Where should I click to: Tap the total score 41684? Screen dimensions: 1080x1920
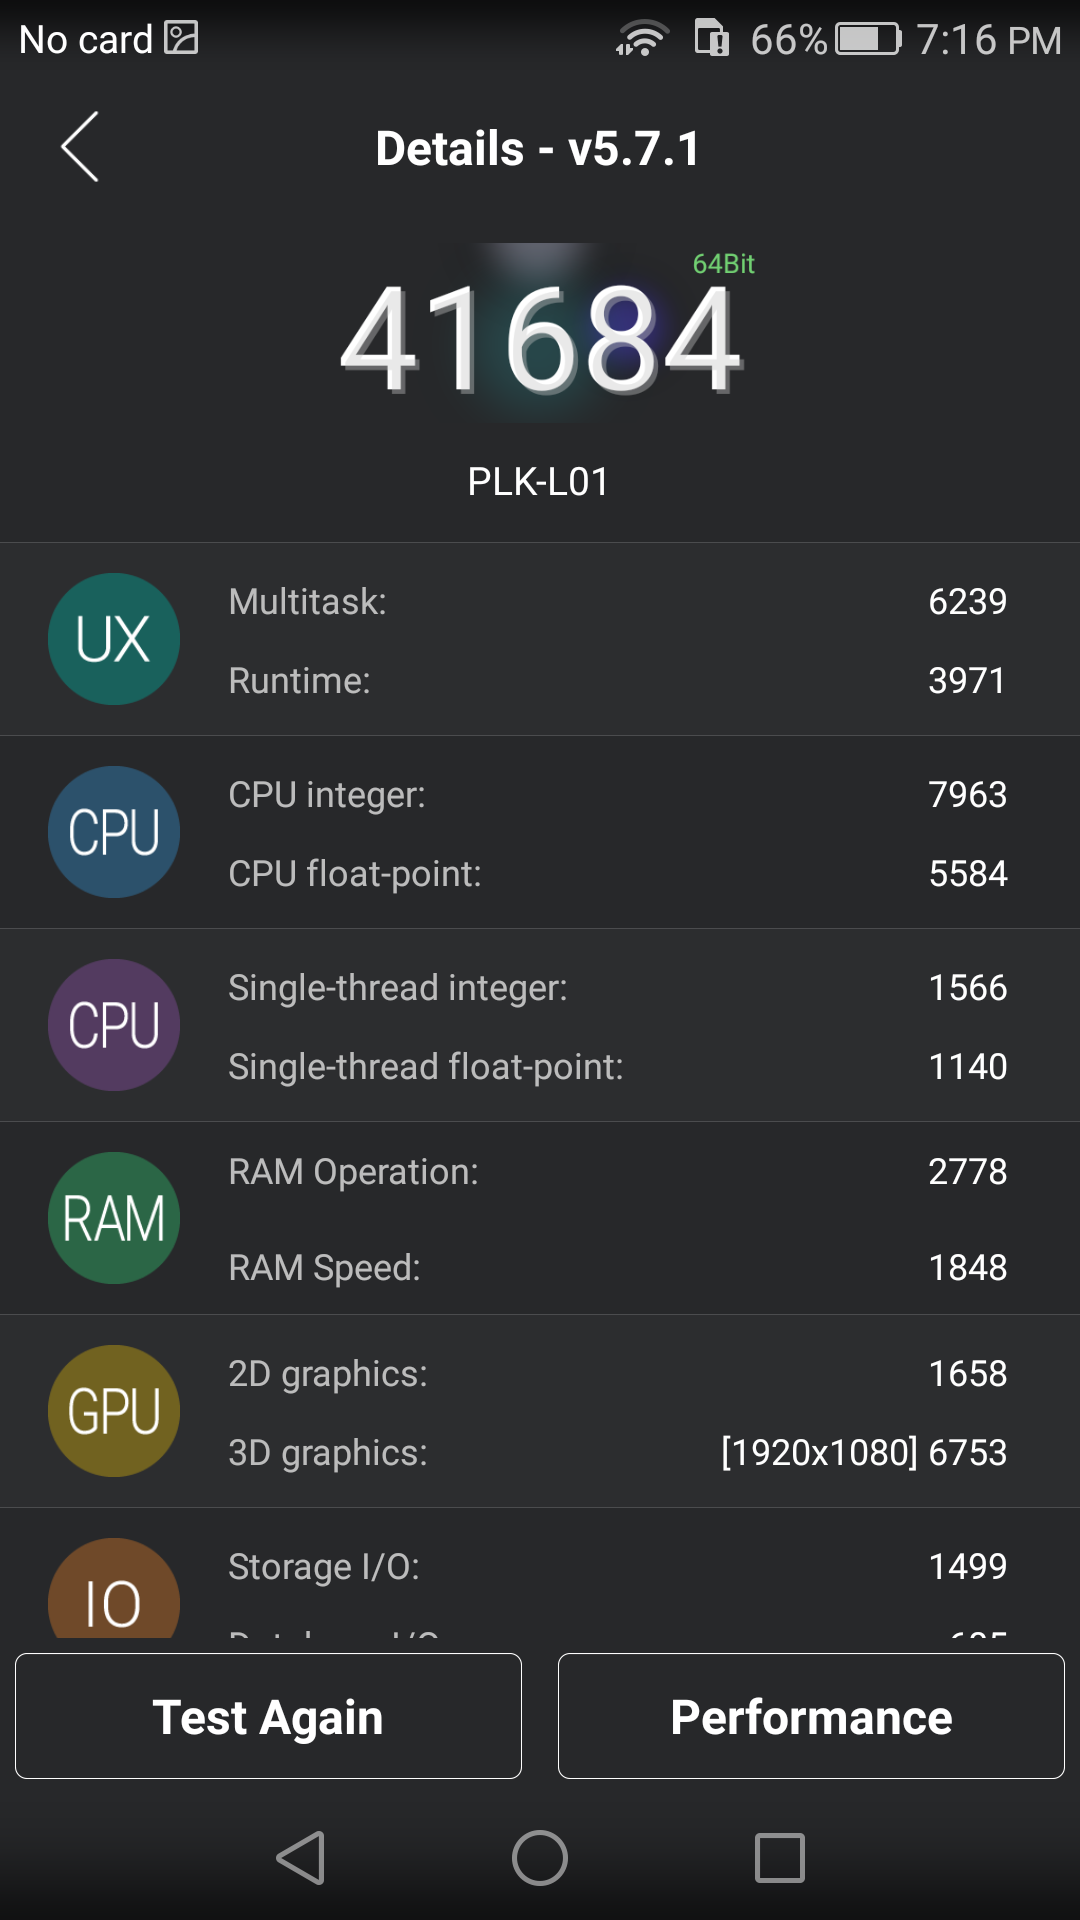click(x=540, y=340)
